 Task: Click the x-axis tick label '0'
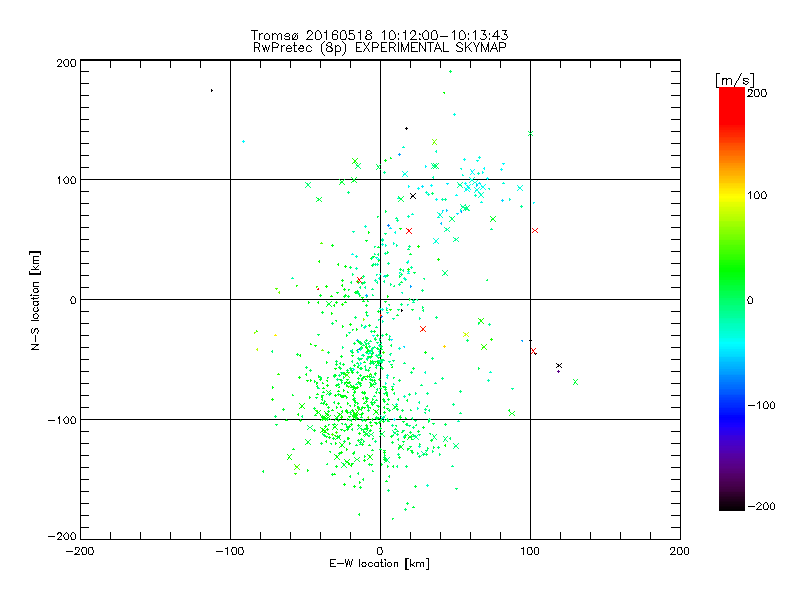coord(380,551)
